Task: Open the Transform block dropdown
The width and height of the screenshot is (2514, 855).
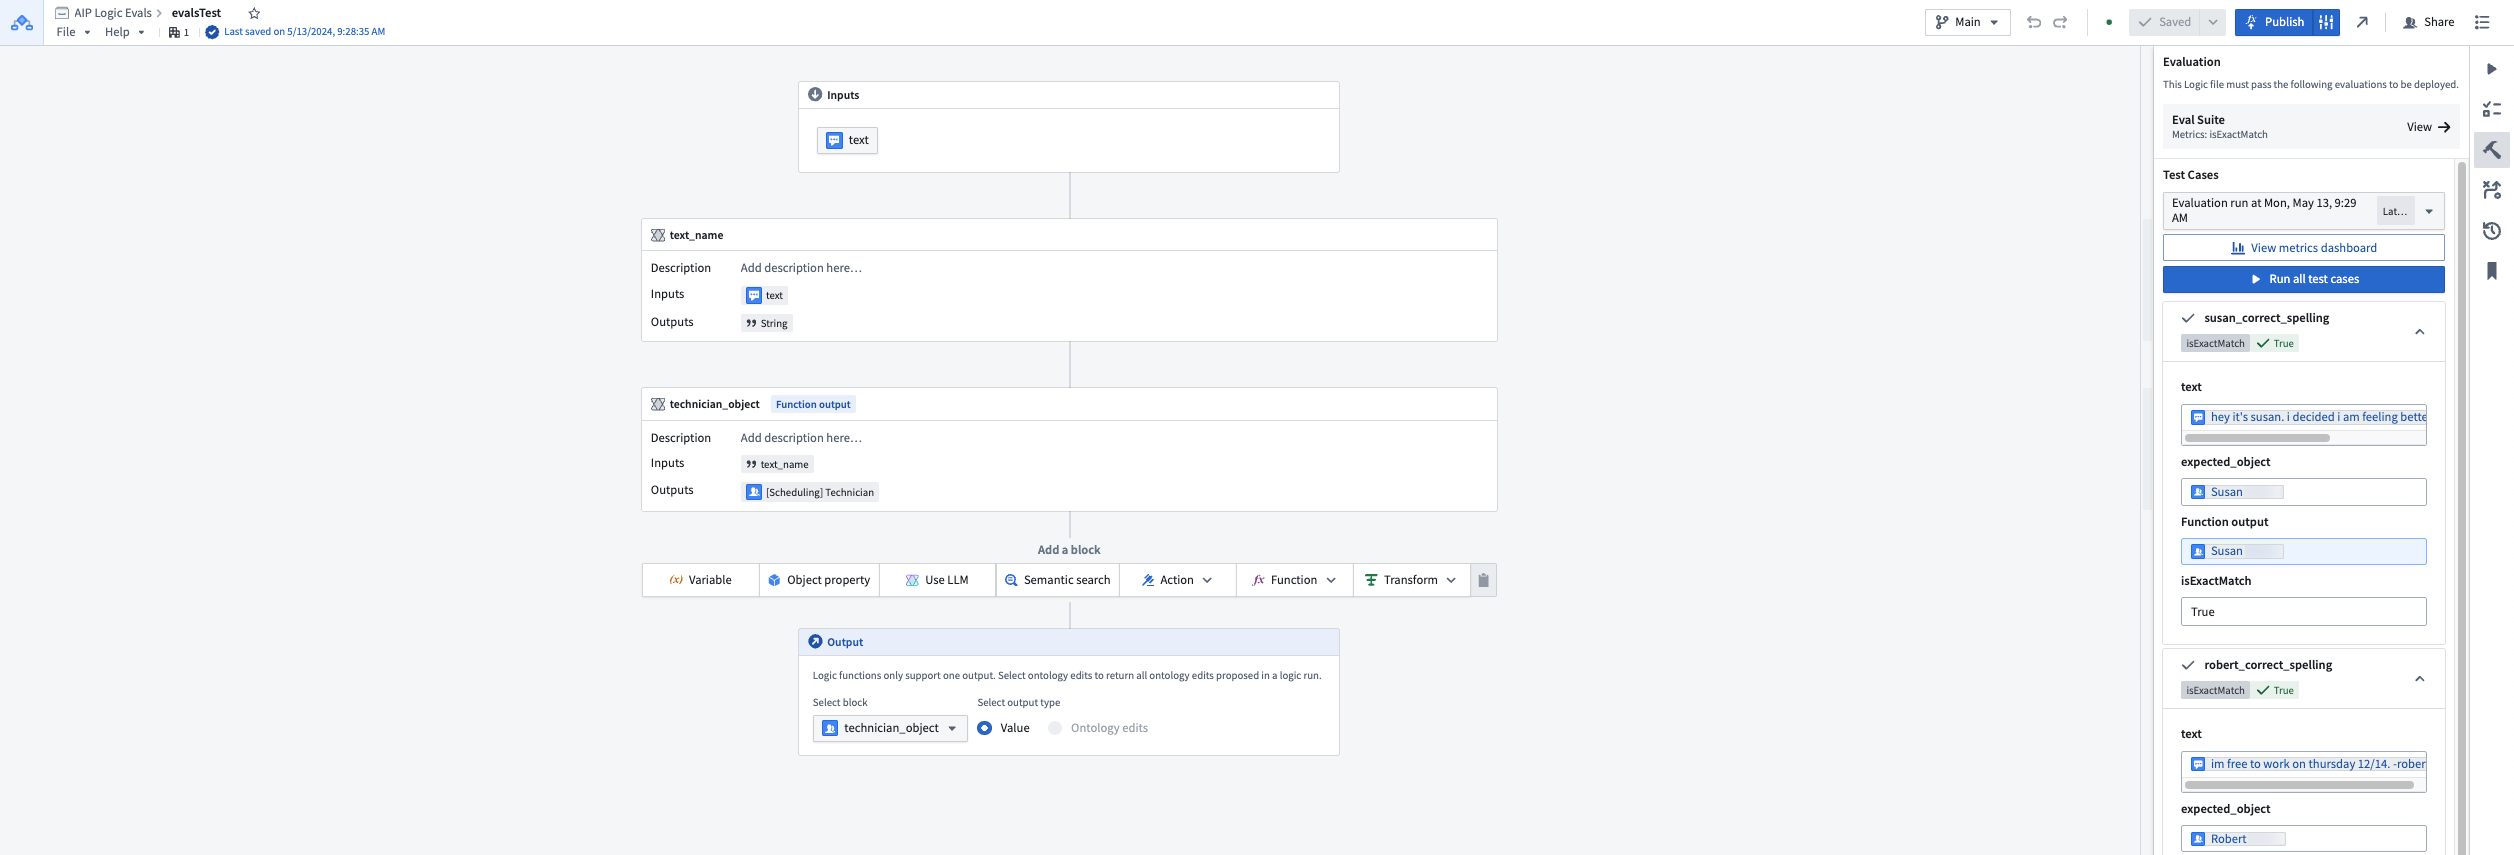Action: click(x=1411, y=580)
